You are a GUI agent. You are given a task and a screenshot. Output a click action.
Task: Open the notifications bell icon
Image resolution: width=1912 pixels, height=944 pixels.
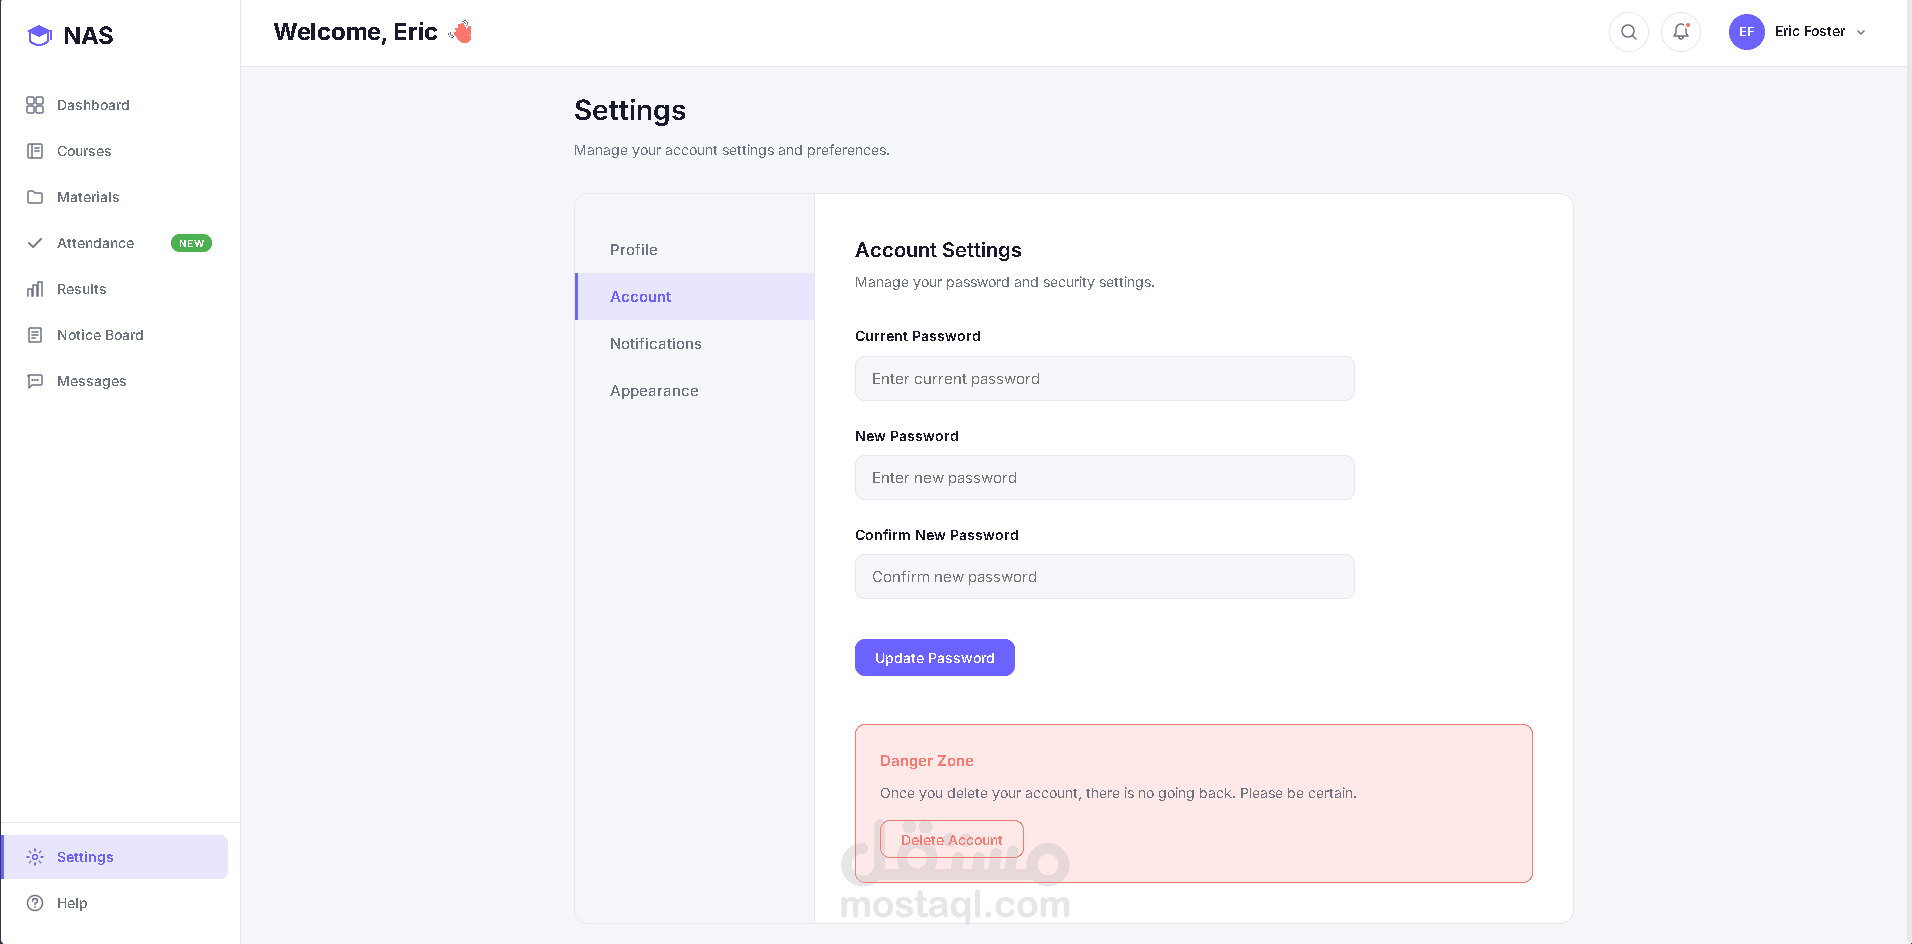[x=1680, y=32]
